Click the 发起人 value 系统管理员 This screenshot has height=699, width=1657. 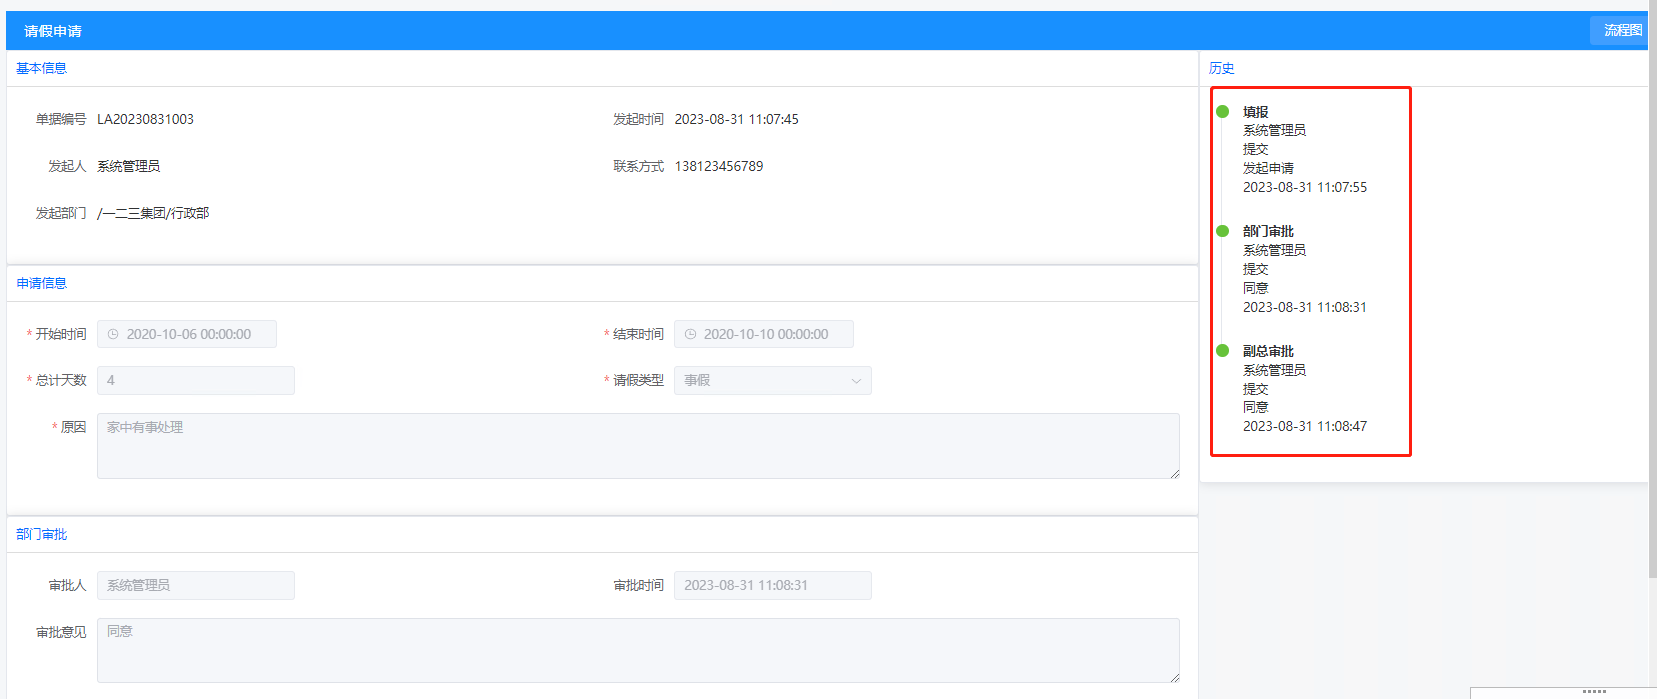click(x=128, y=166)
